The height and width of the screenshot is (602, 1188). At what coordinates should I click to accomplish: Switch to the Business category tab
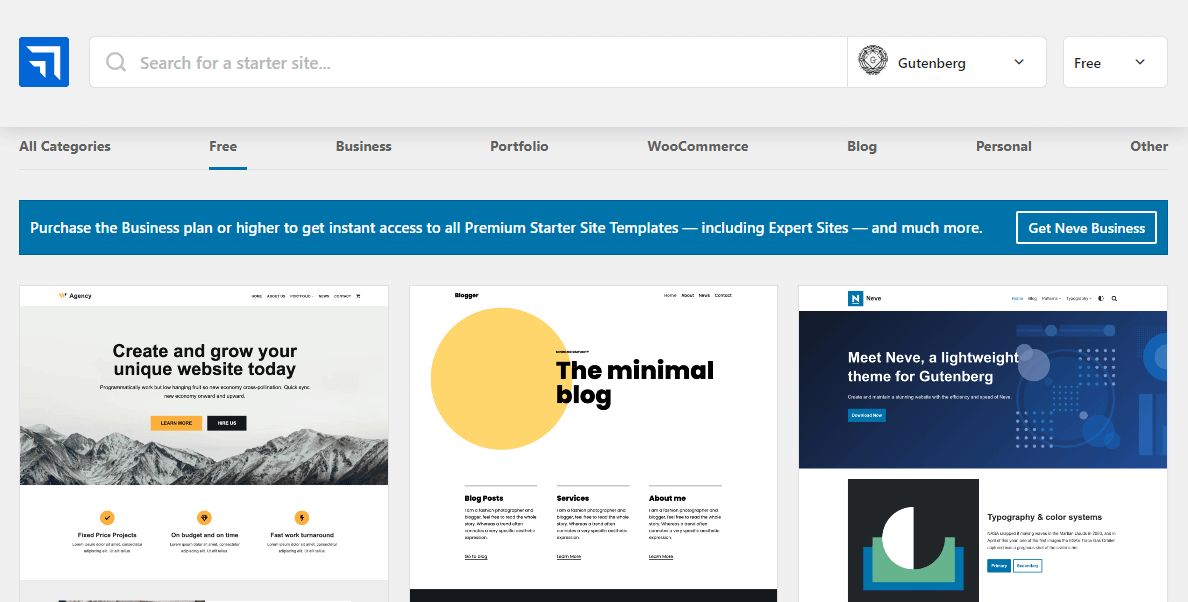(364, 146)
